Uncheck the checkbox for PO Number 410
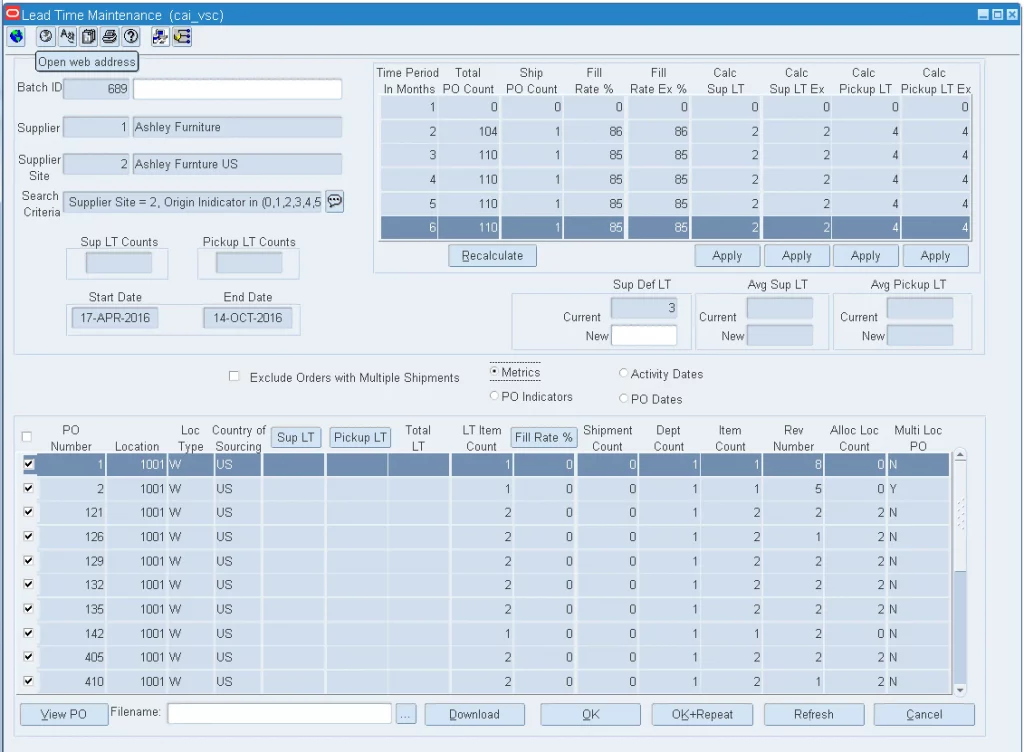 pyautogui.click(x=28, y=681)
